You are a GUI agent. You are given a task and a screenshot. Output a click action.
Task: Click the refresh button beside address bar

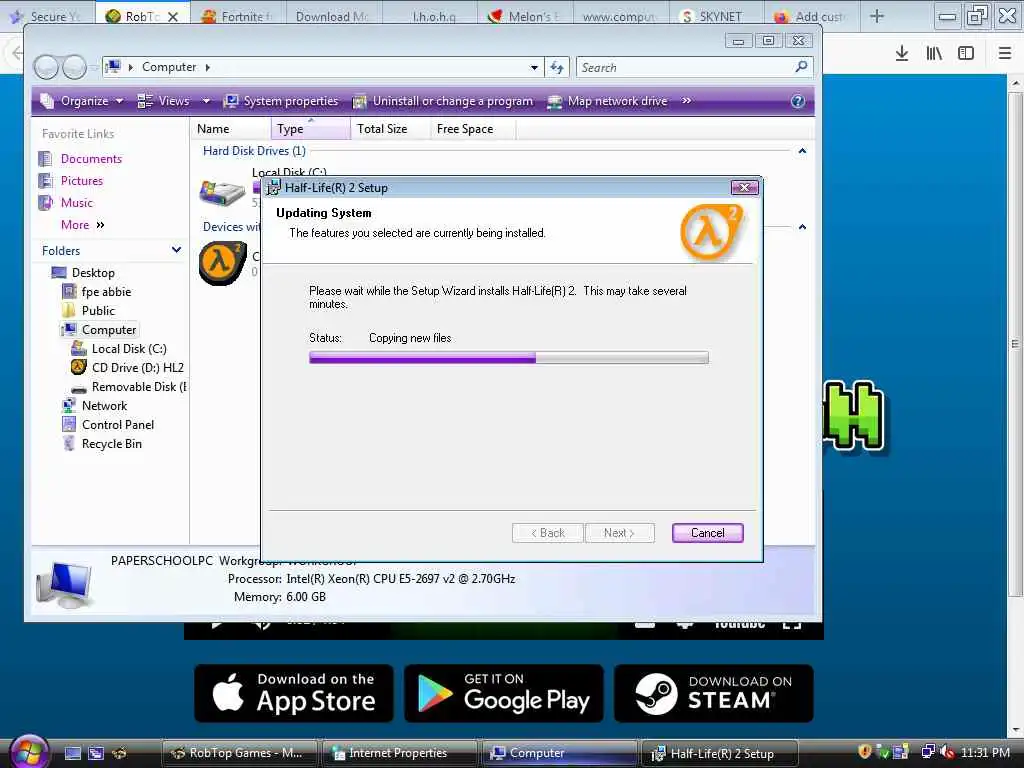pos(556,67)
